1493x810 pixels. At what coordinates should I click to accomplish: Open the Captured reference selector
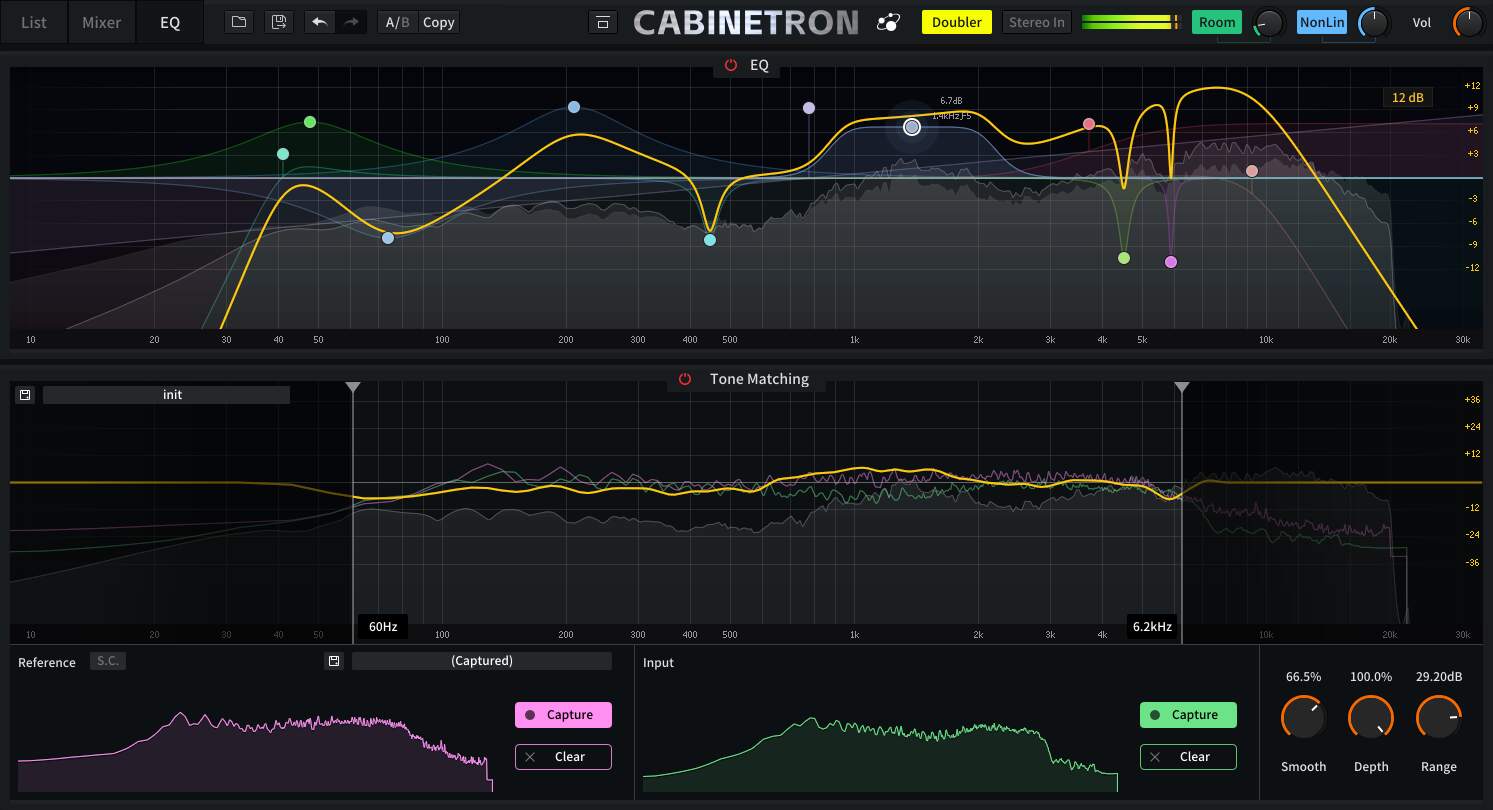tap(481, 660)
